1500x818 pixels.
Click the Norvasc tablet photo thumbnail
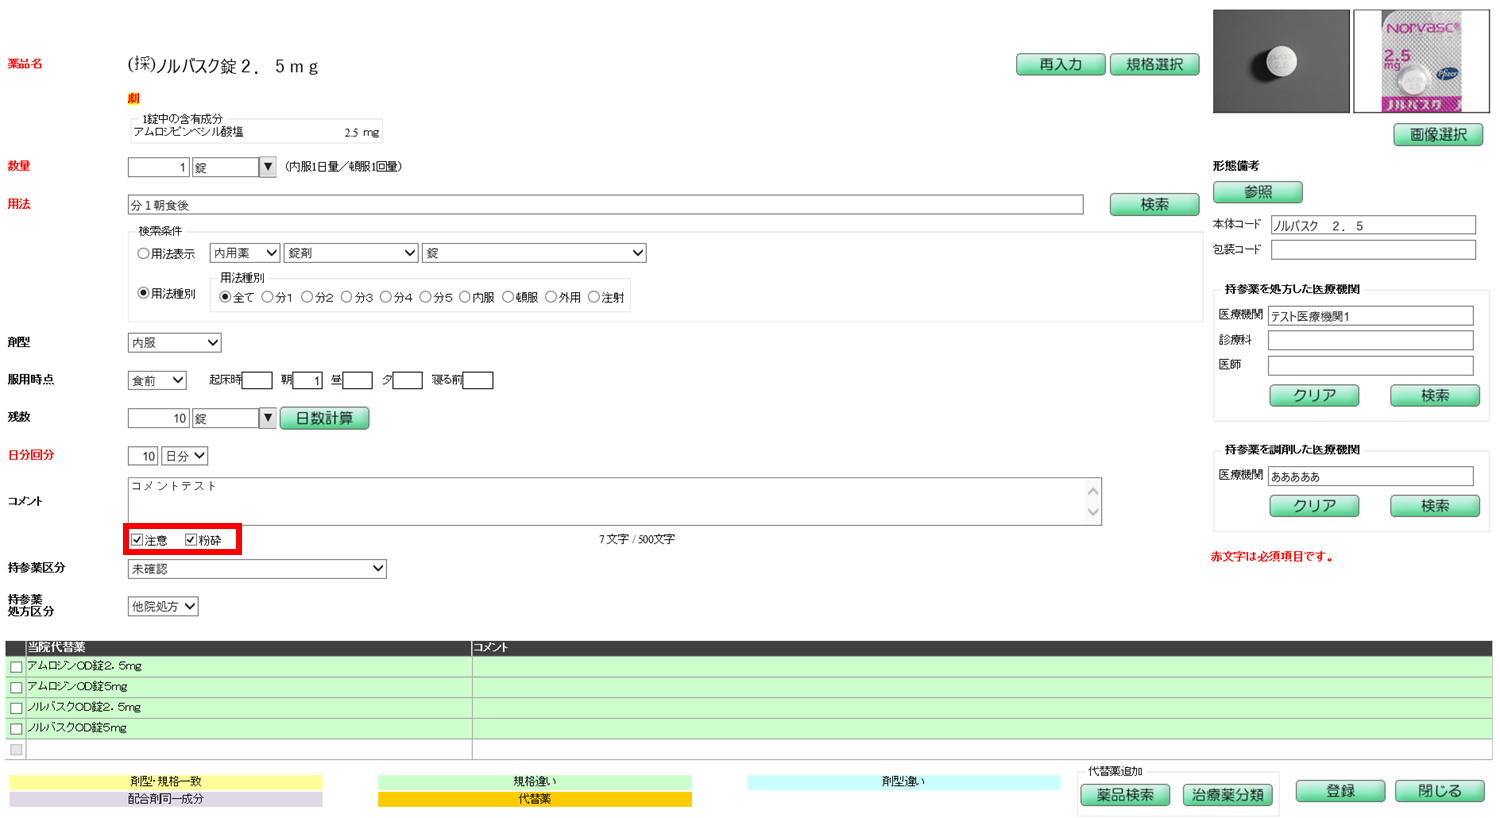point(1280,62)
